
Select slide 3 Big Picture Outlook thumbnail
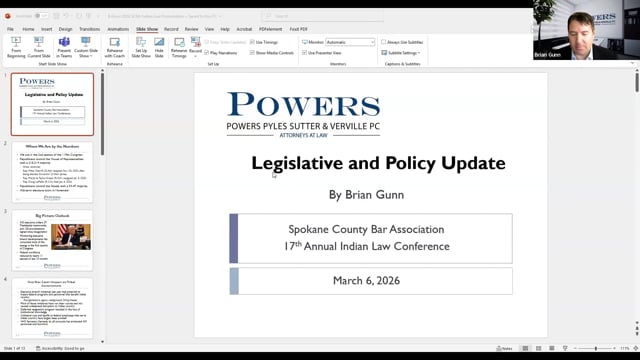tap(52, 240)
